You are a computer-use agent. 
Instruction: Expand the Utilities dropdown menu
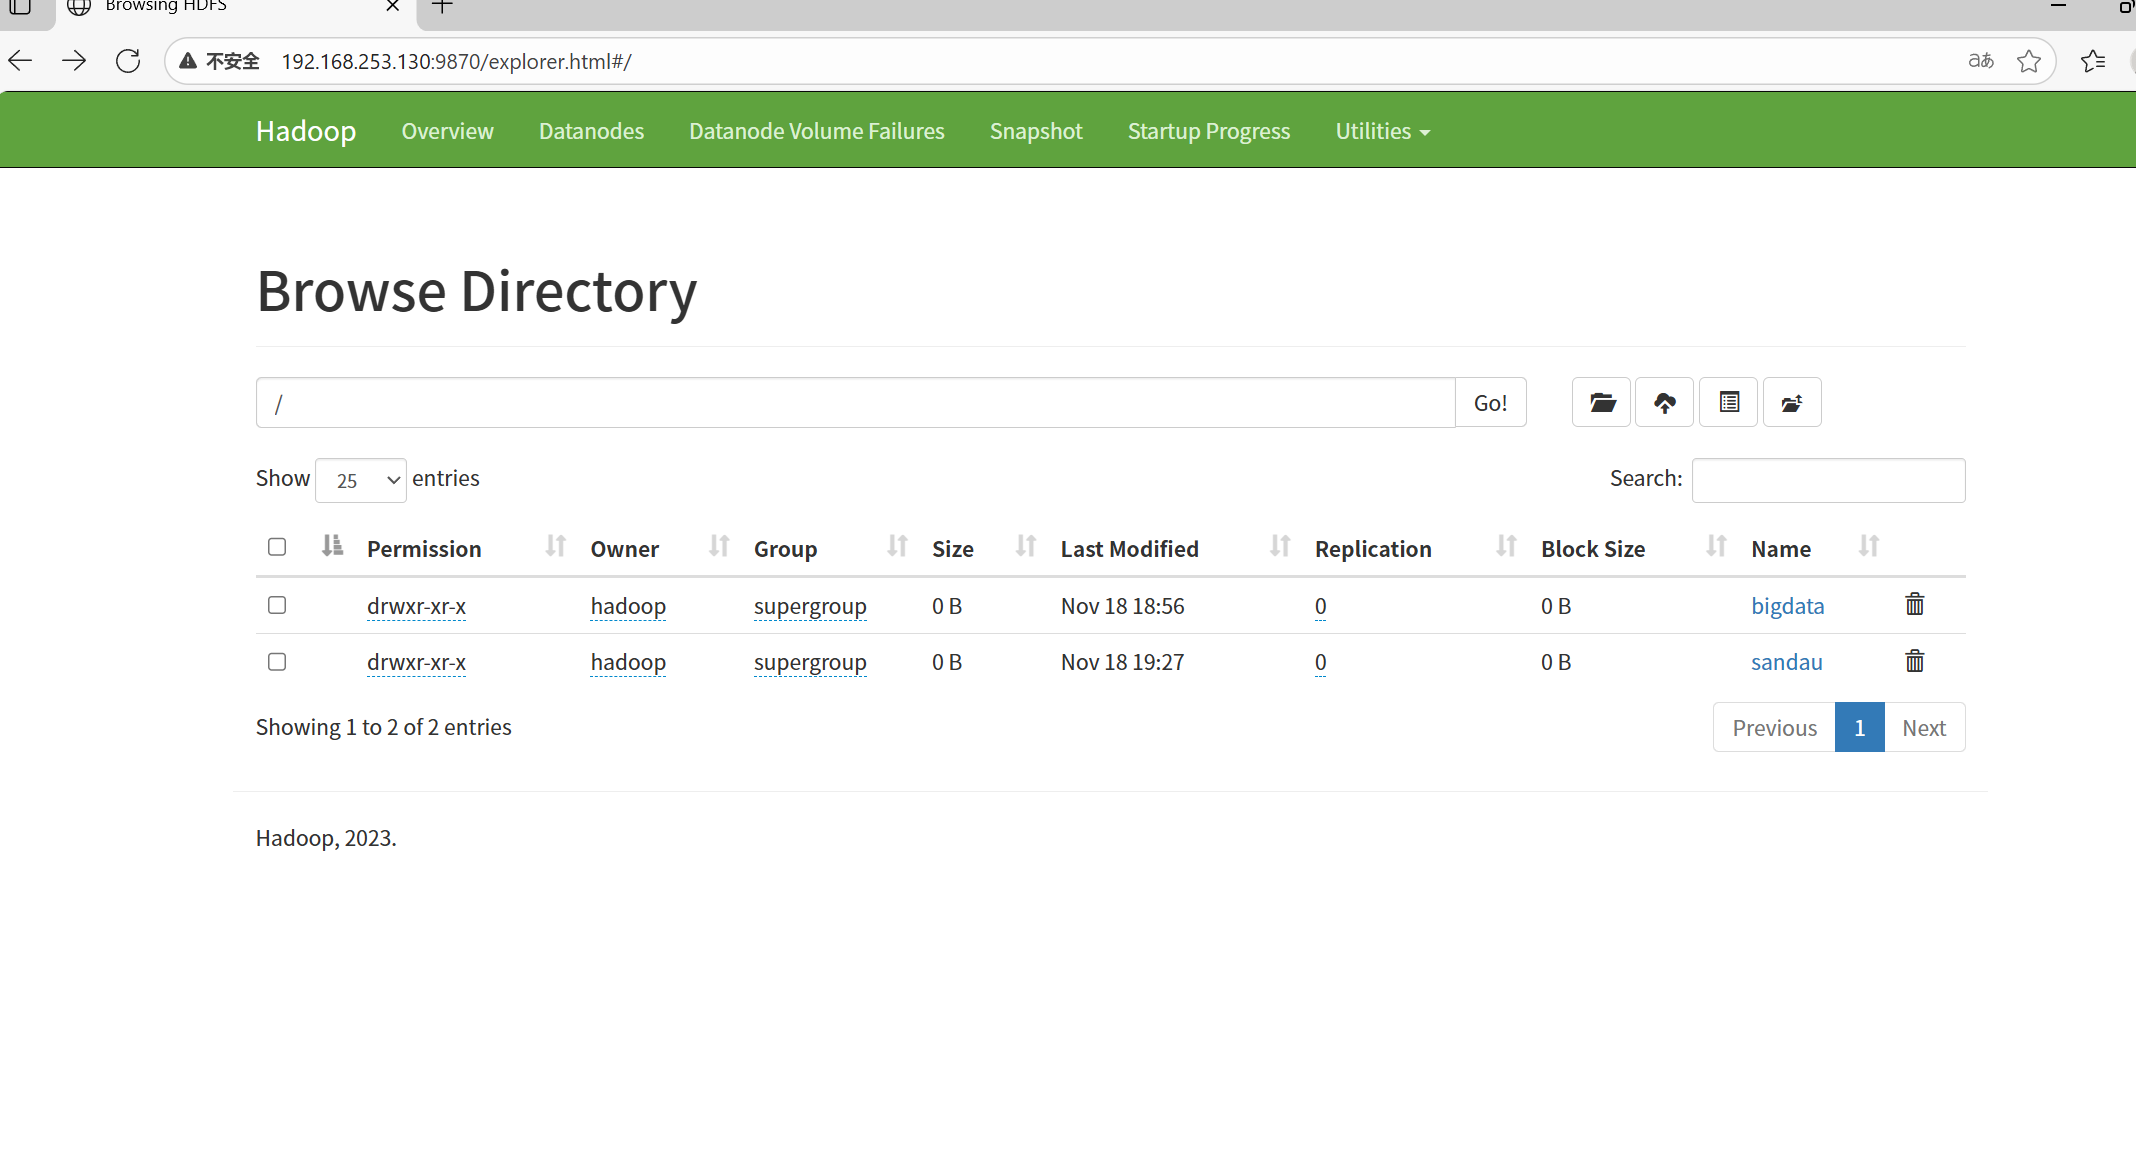click(1382, 131)
